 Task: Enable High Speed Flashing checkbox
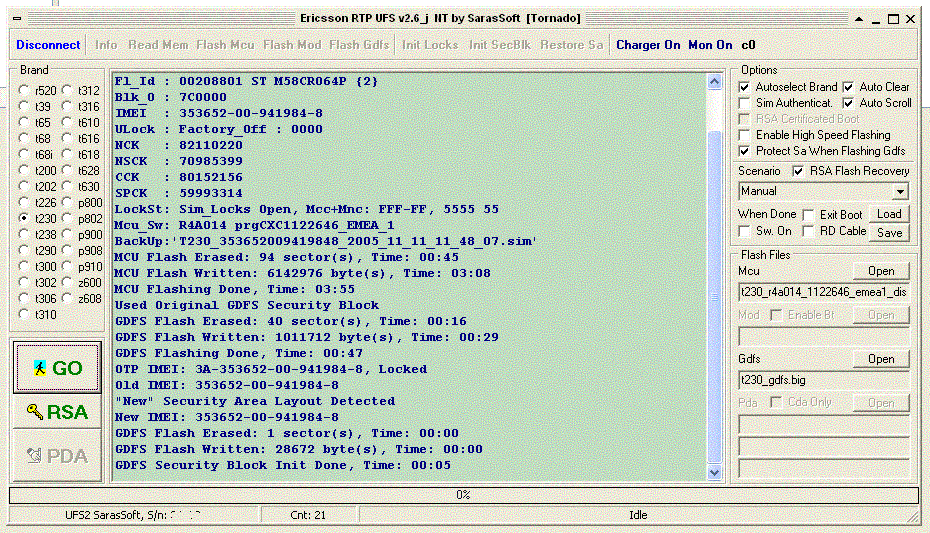[744, 135]
